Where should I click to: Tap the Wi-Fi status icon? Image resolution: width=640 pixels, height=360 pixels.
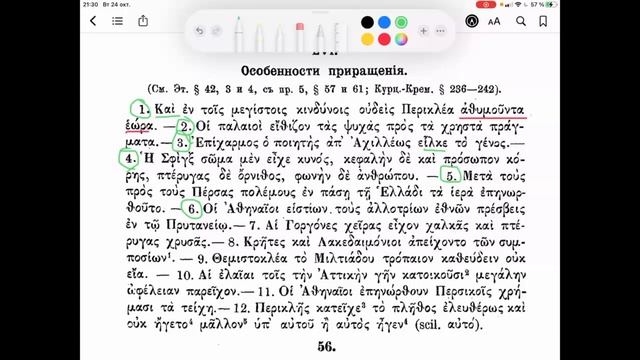coord(518,4)
